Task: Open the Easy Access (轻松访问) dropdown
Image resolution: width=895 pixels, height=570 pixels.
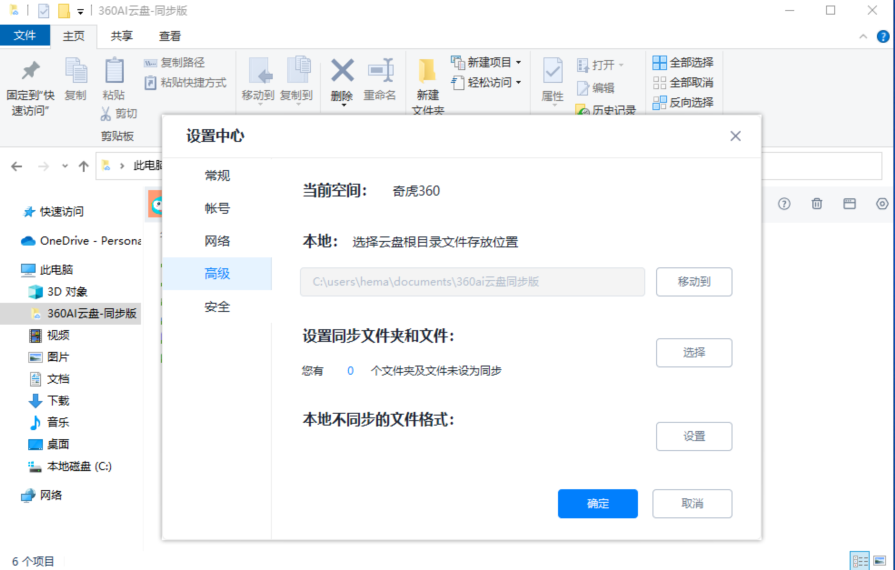Action: coord(486,83)
